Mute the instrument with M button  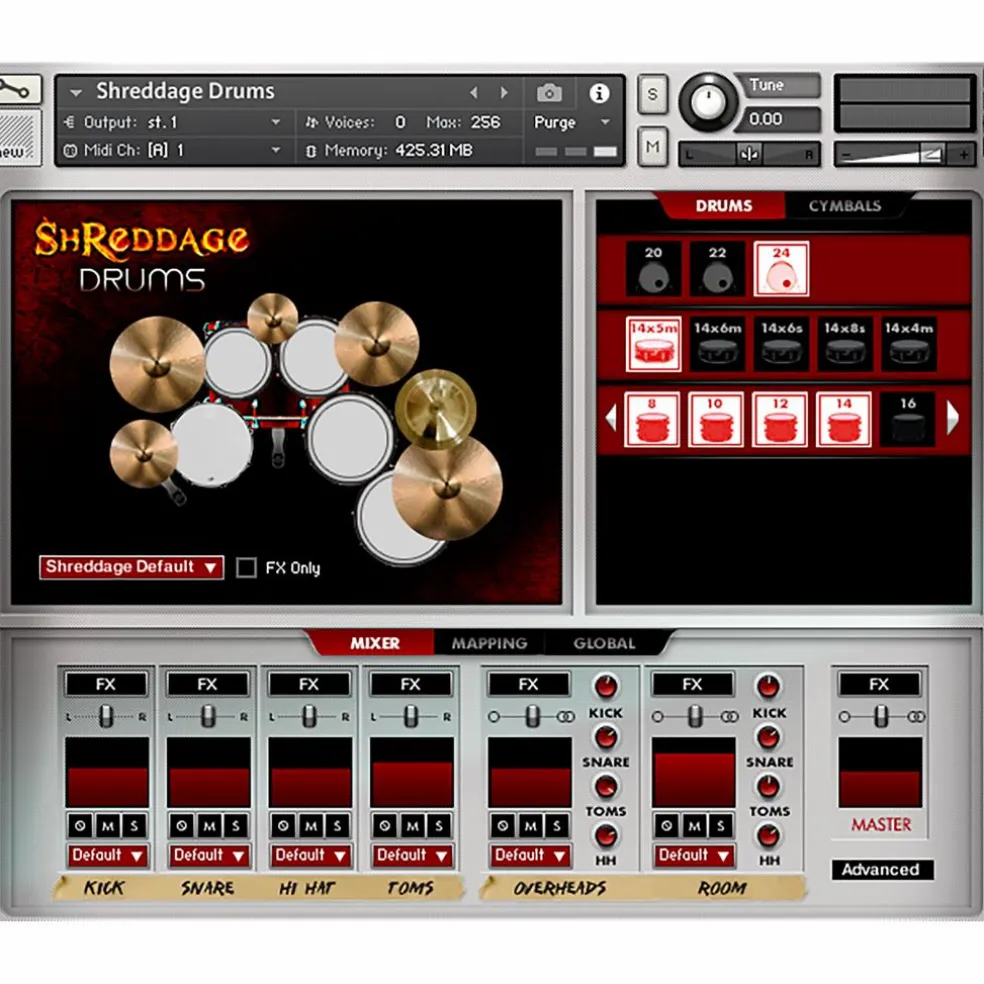pyautogui.click(x=653, y=147)
